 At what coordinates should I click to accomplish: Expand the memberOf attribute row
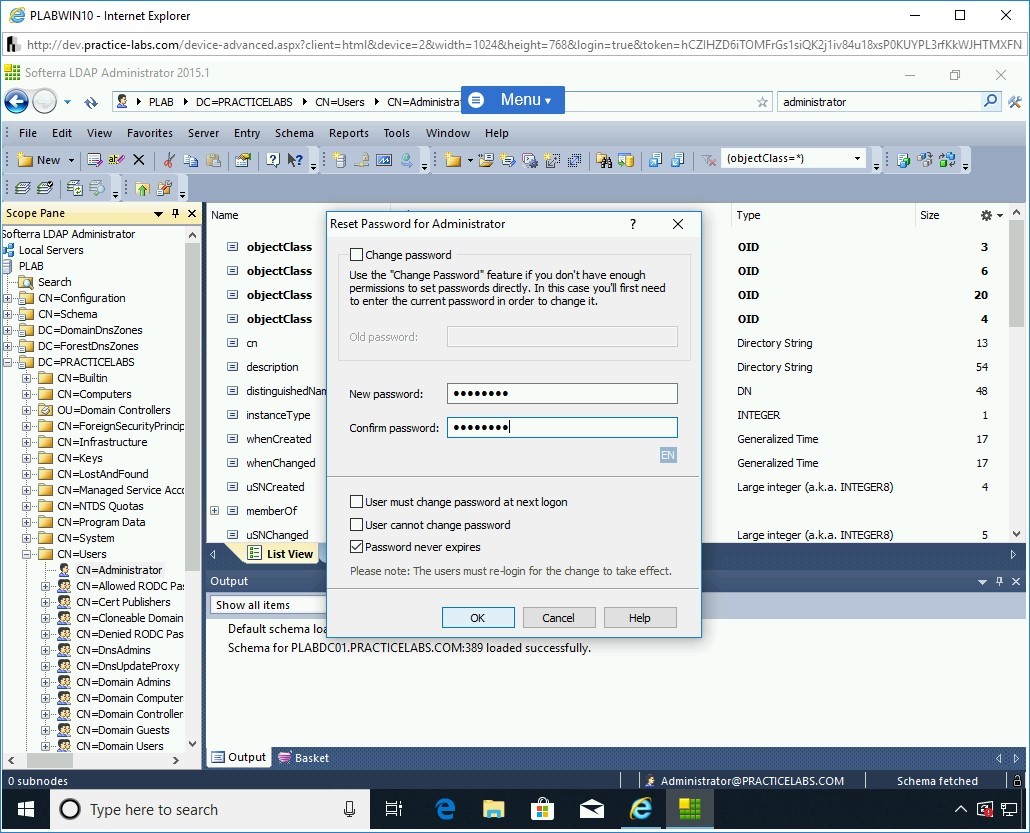214,511
